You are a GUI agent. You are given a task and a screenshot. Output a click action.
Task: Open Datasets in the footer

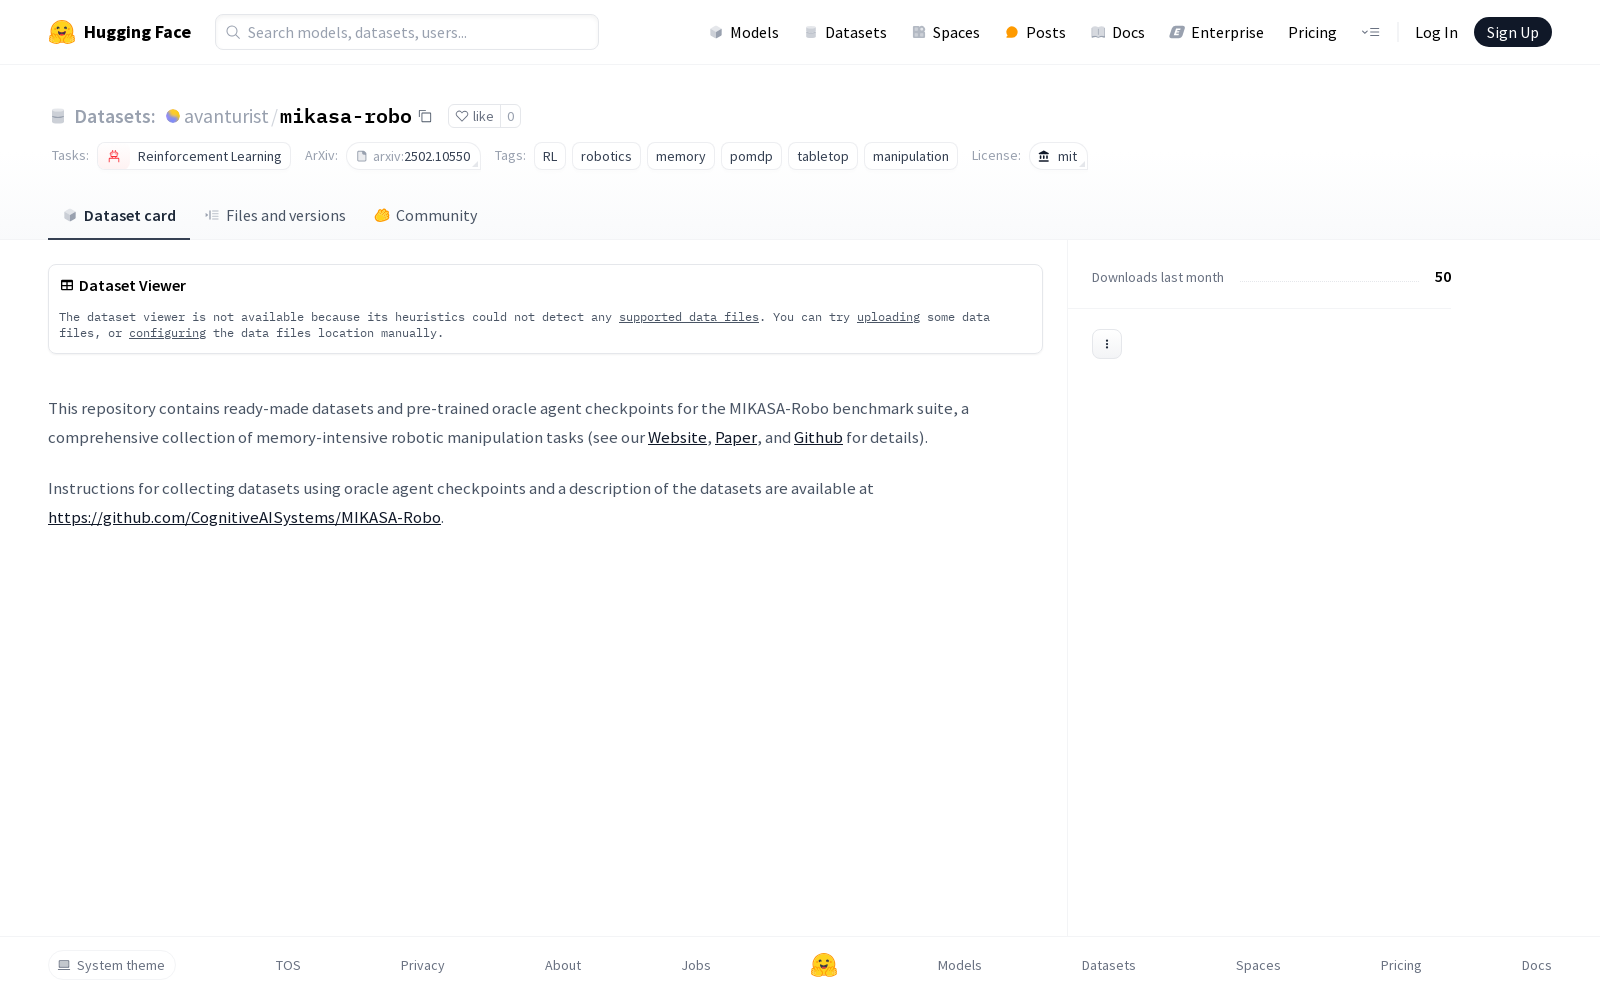click(1109, 965)
